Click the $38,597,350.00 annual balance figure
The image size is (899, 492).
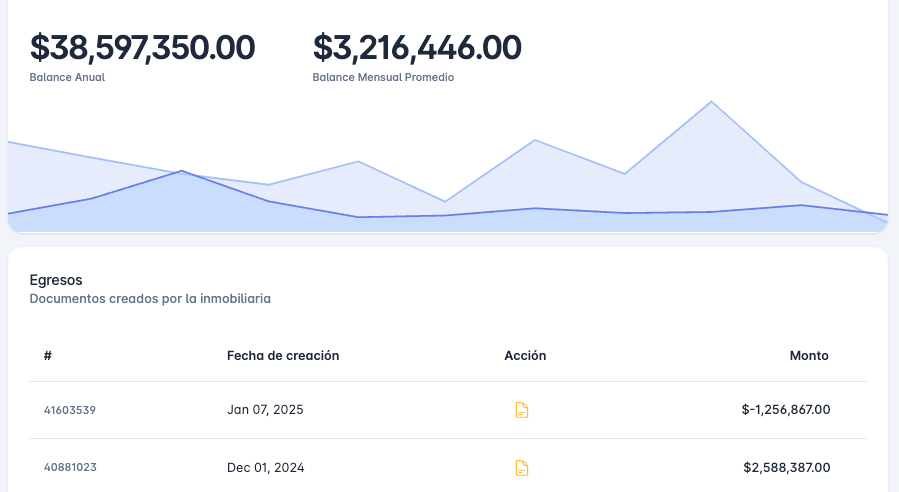pyautogui.click(x=142, y=47)
